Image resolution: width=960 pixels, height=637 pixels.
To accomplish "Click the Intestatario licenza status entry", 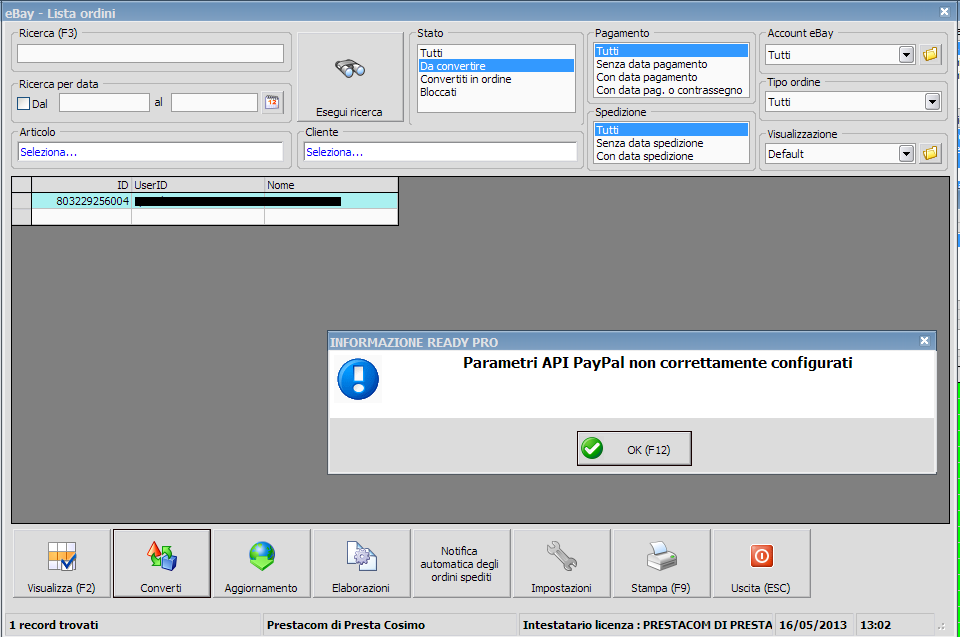I will (x=647, y=625).
